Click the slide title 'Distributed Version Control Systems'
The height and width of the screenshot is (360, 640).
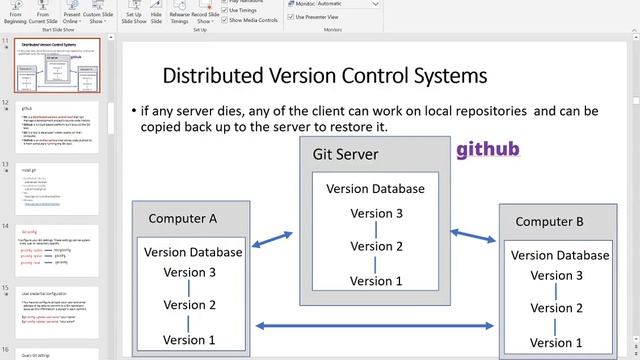tap(325, 76)
